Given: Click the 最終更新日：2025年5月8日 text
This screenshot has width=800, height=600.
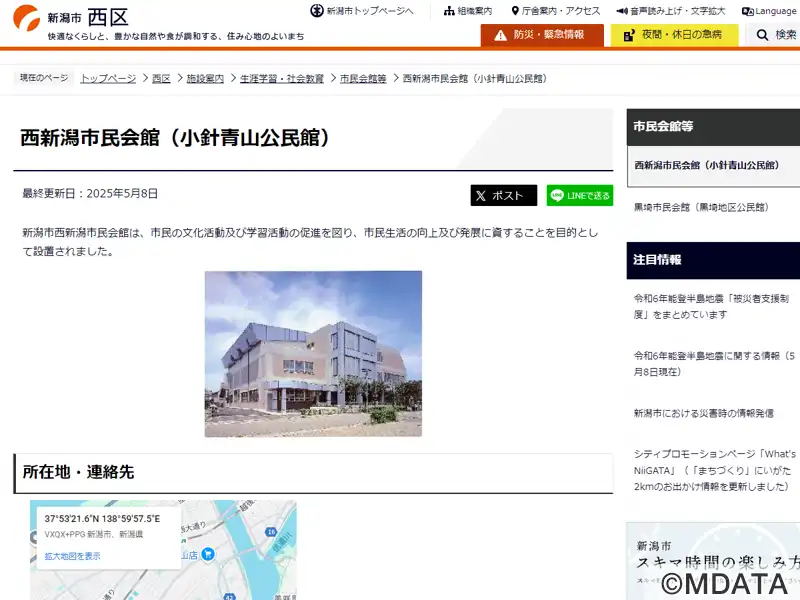Looking at the screenshot, I should (x=90, y=193).
